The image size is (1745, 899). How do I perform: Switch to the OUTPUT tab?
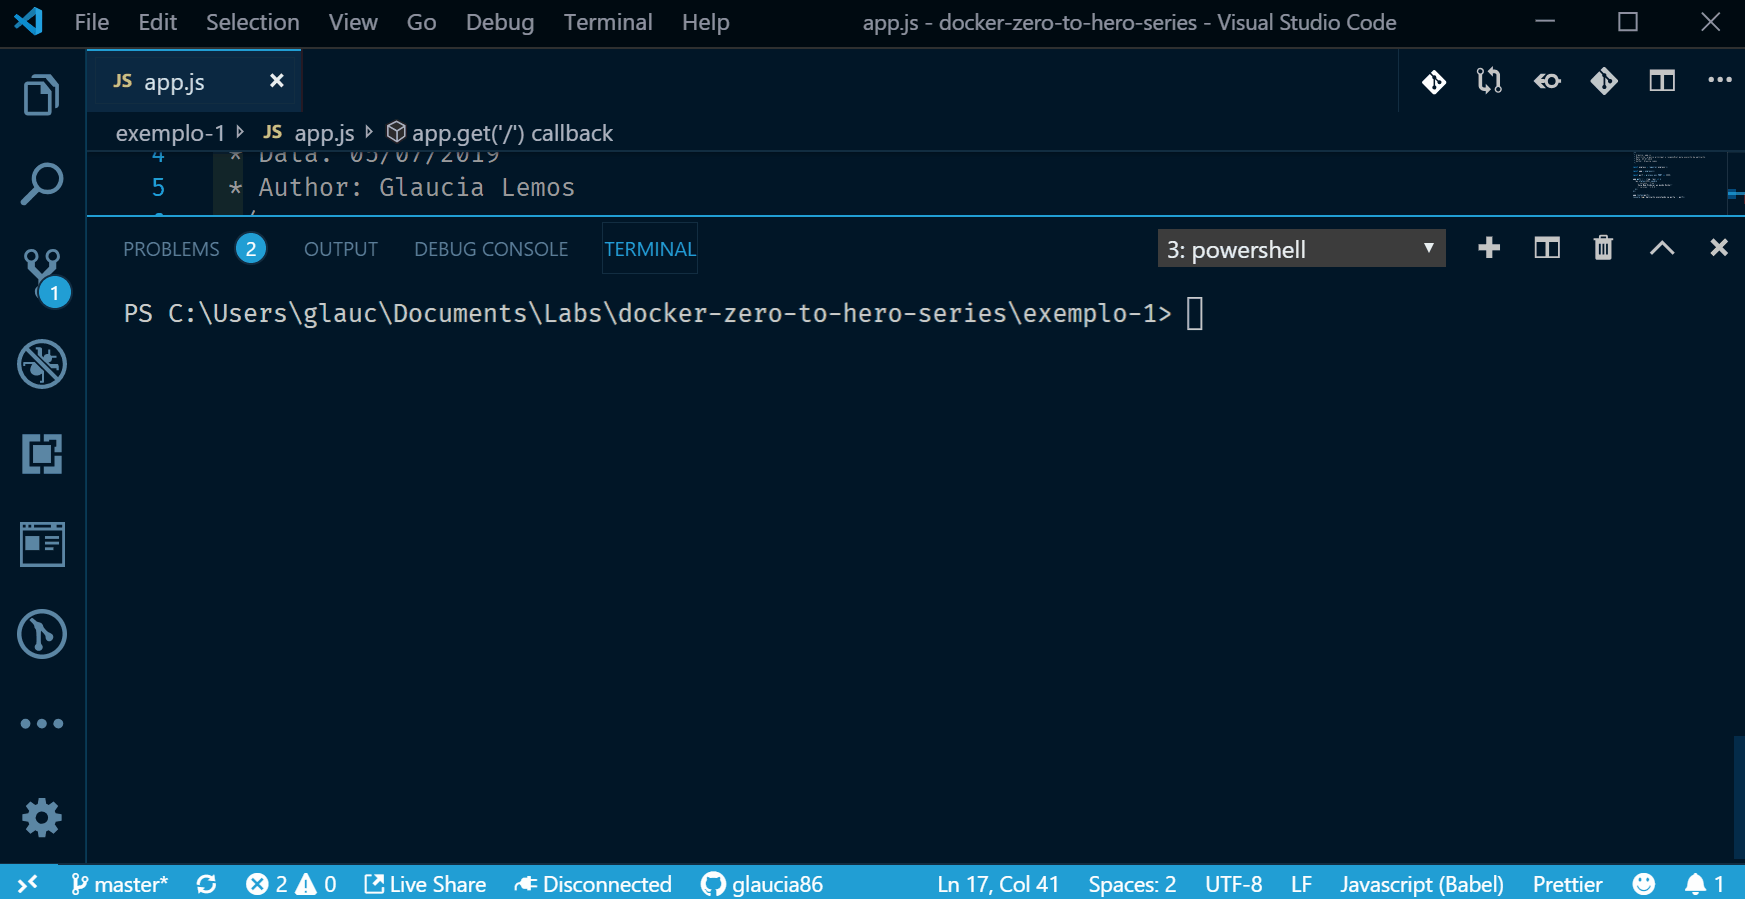(341, 249)
